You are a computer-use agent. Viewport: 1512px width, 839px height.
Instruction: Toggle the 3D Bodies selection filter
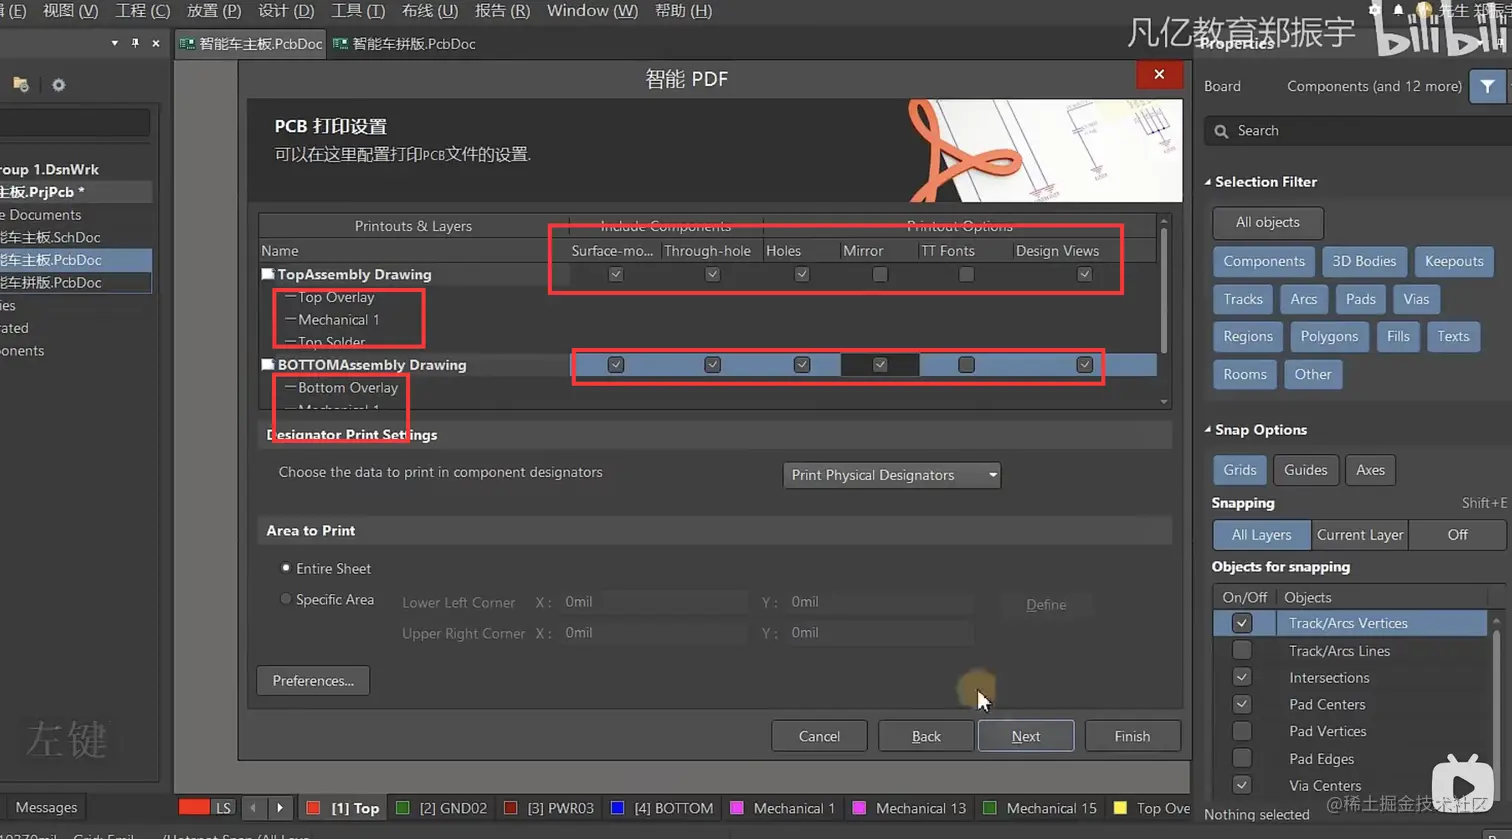(x=1364, y=261)
